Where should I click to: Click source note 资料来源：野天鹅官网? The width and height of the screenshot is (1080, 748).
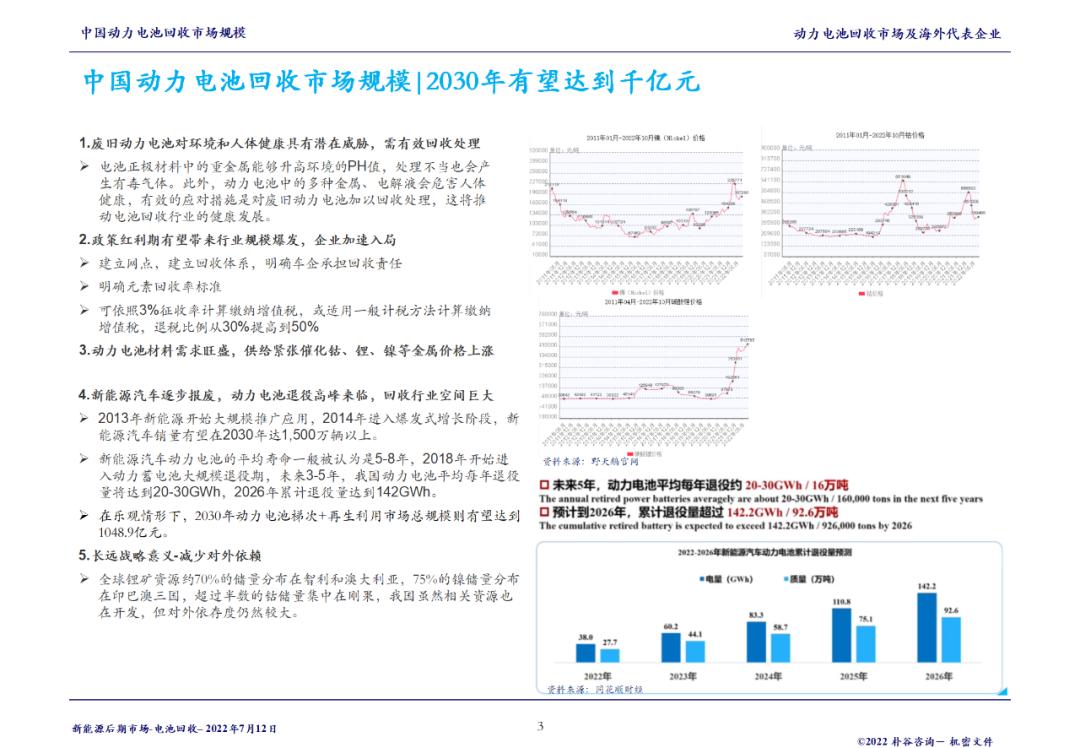[x=590, y=461]
